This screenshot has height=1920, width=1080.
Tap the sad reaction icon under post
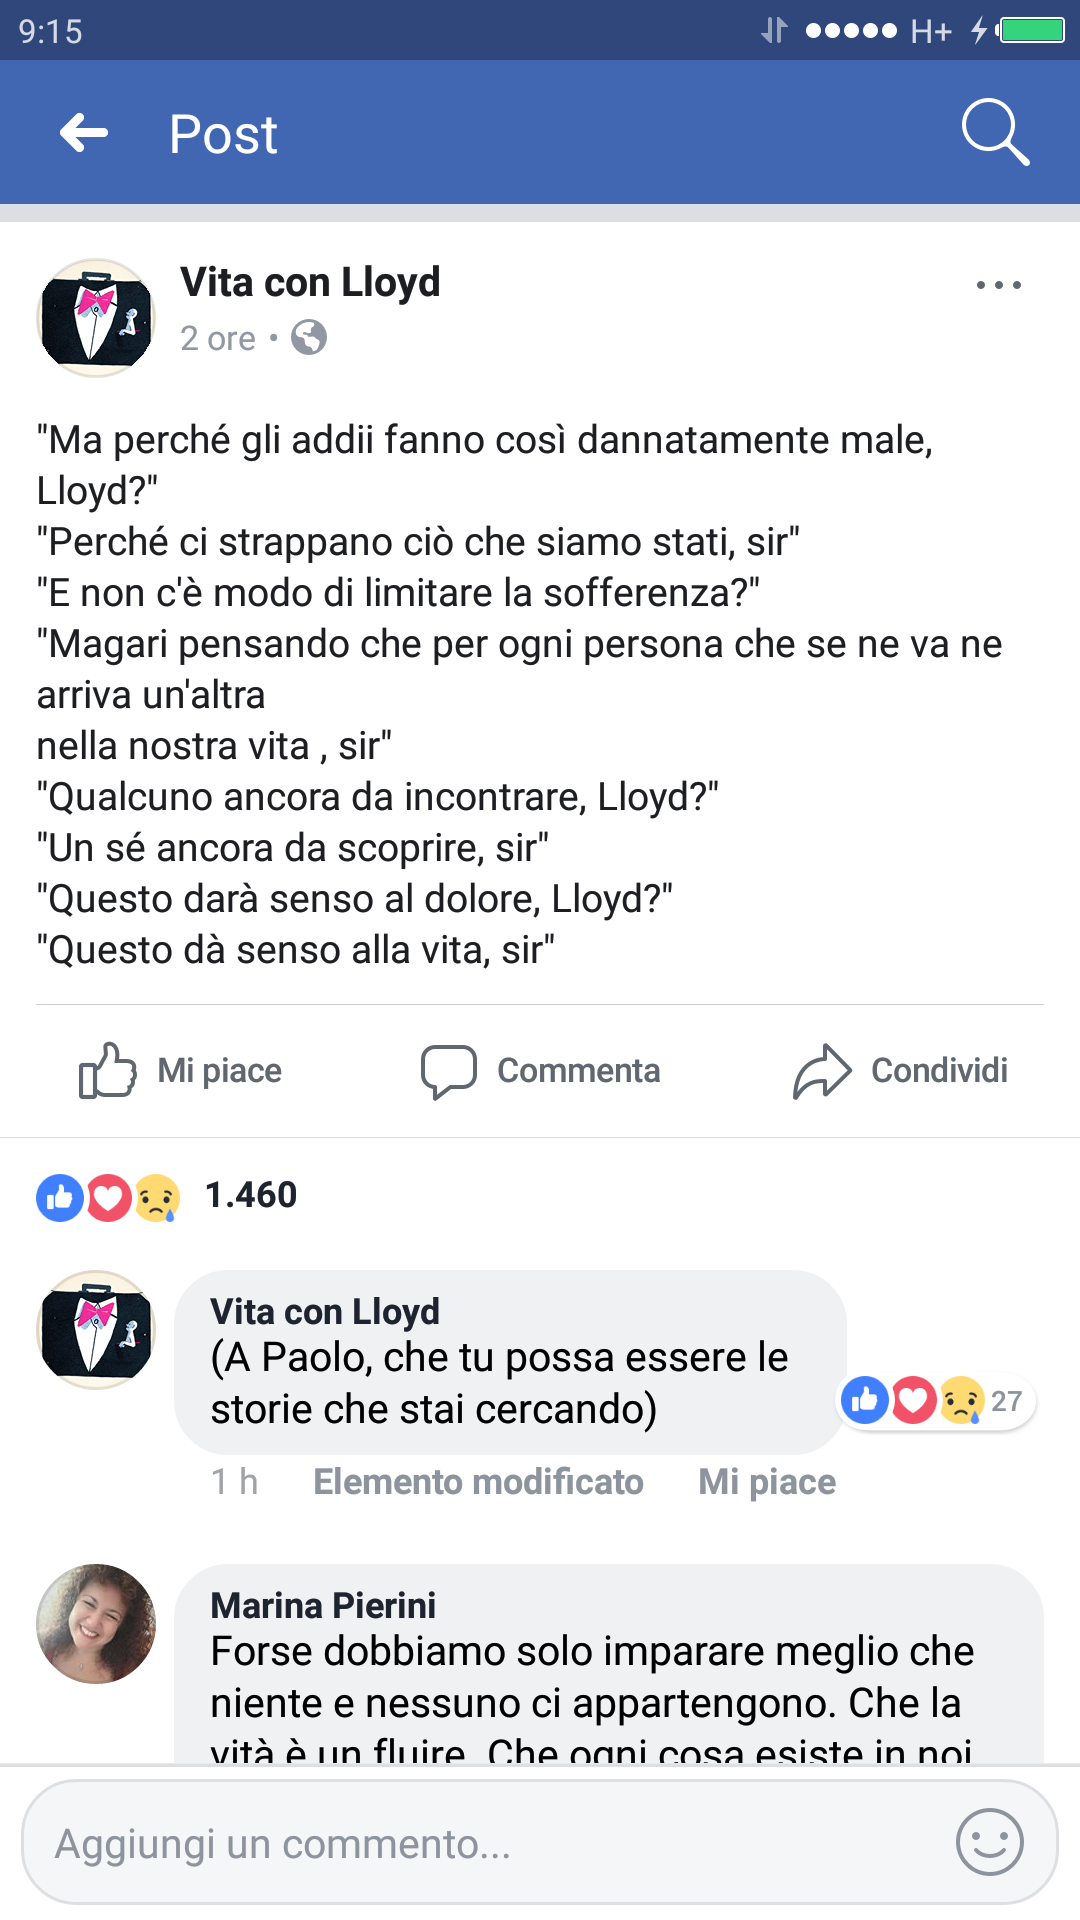coord(157,1196)
